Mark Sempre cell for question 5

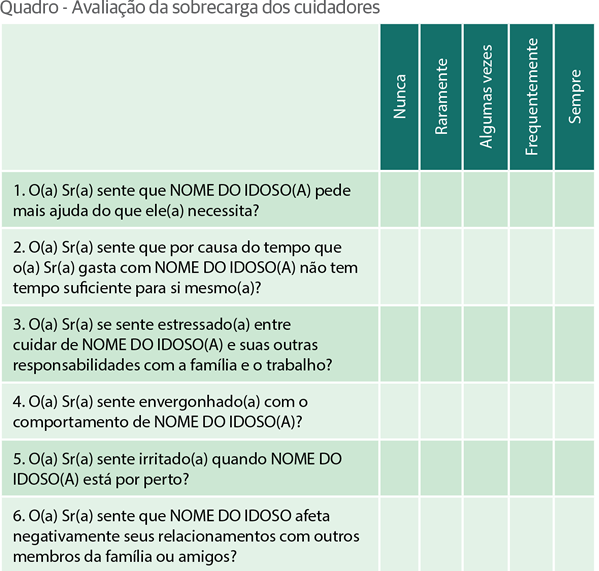point(574,468)
